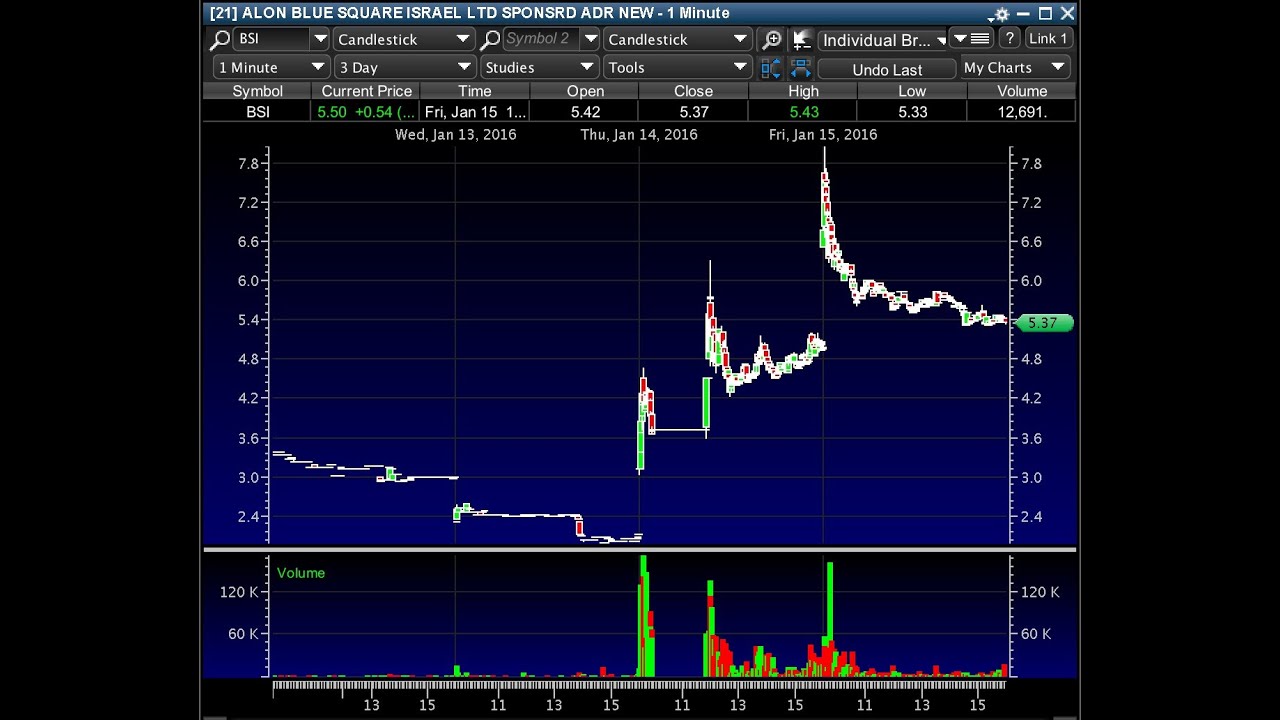Screen dimensions: 1280x720
Task: Click the cursor crosshair tool icon
Action: [x=801, y=40]
